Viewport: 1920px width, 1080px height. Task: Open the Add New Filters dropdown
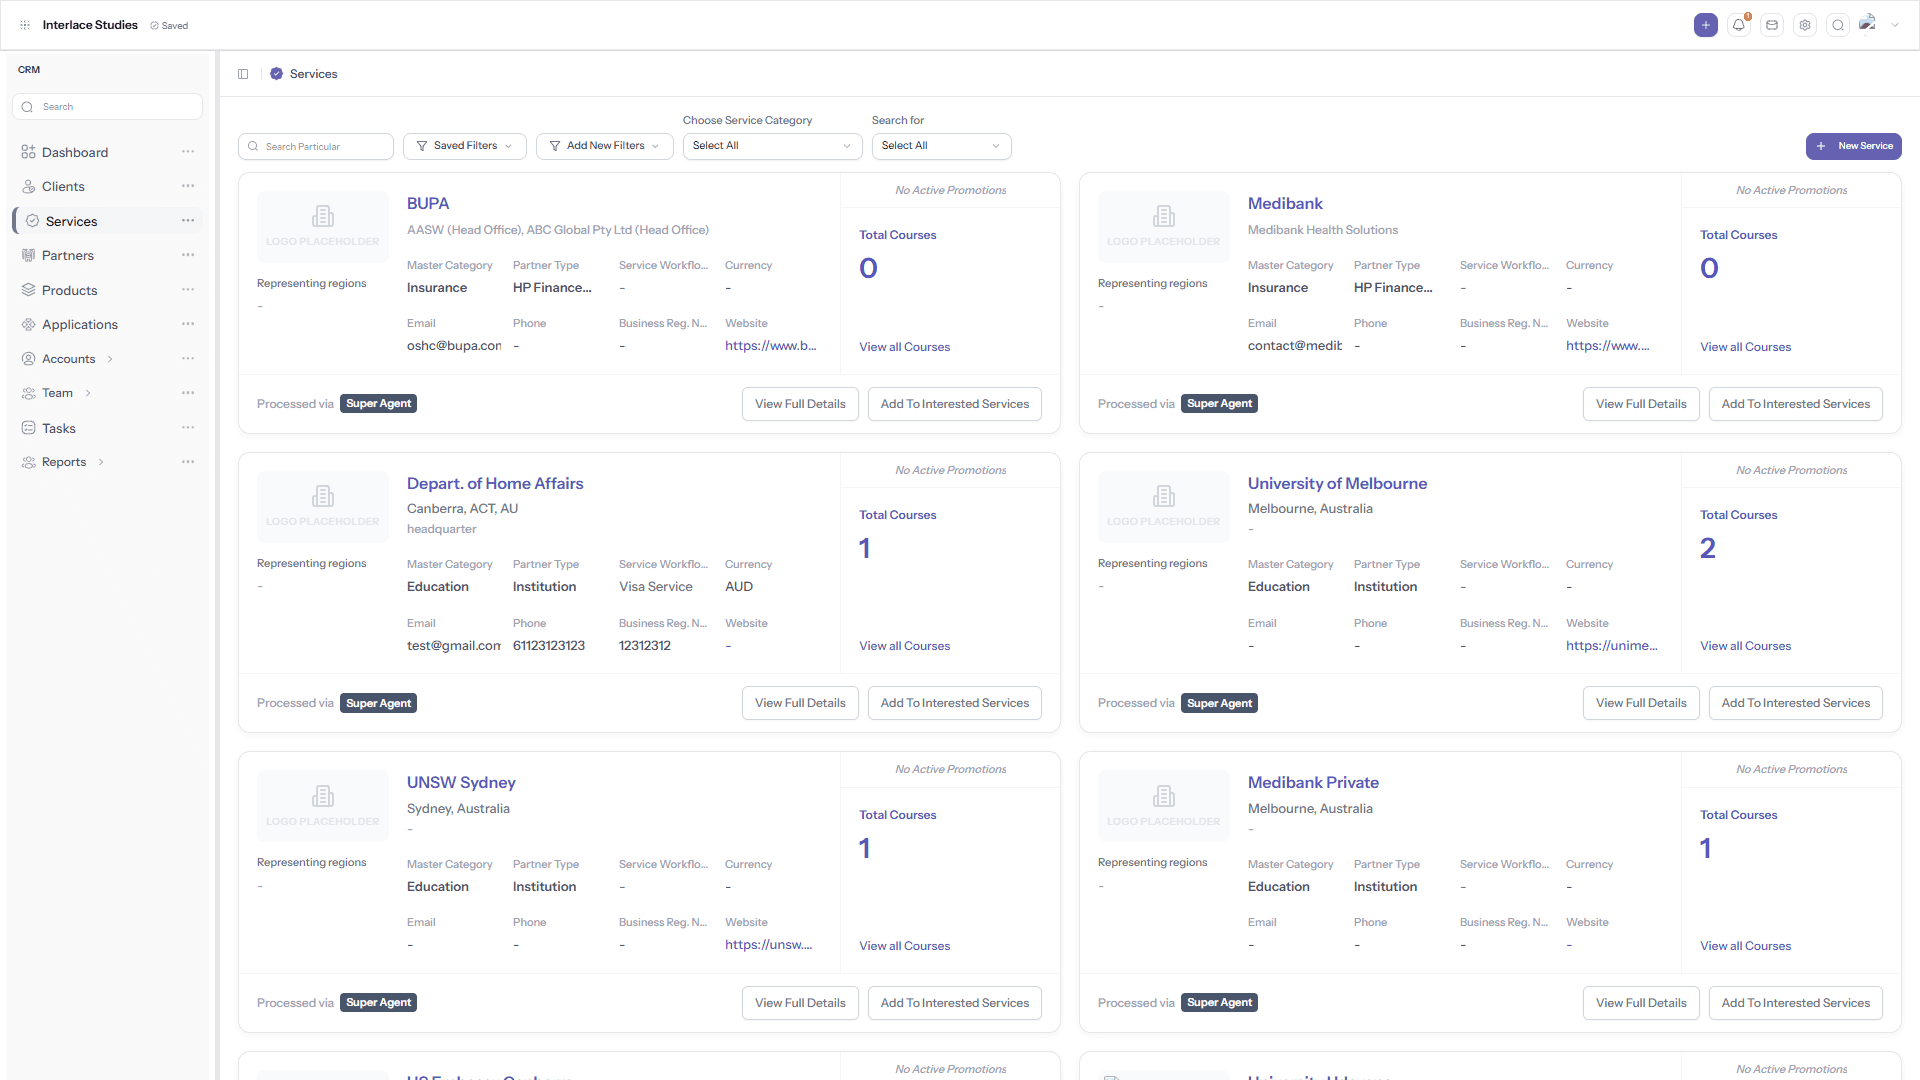[604, 147]
